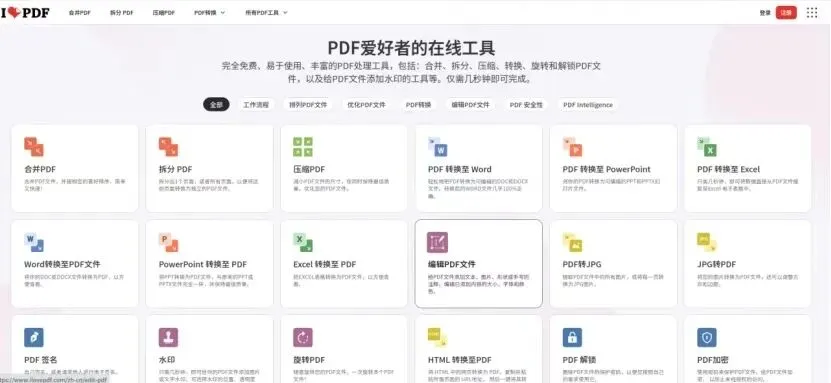Select the PDF 安全性 filter tab
The image size is (831, 383).
pyautogui.click(x=526, y=105)
